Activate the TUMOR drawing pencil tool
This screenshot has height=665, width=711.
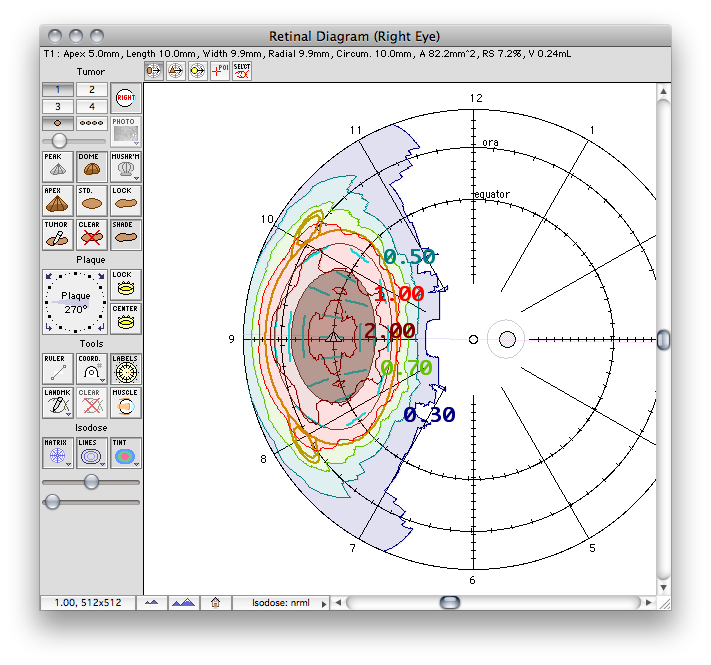point(58,235)
